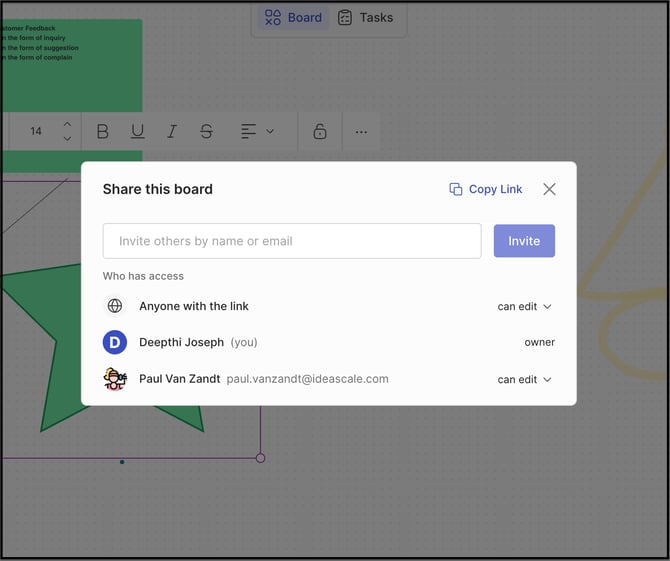Click the Bold formatting icon
Screen dimensions: 670x561
tap(103, 131)
